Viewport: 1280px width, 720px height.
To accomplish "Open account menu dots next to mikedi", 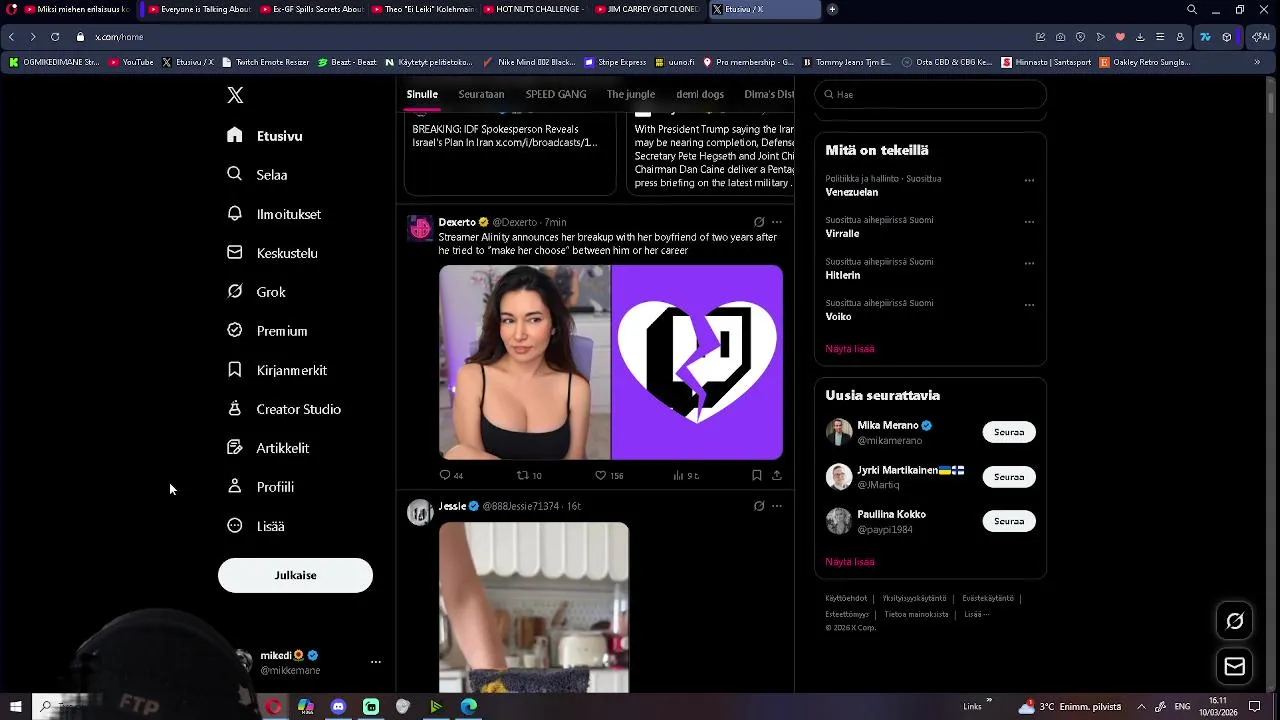I will pos(376,662).
